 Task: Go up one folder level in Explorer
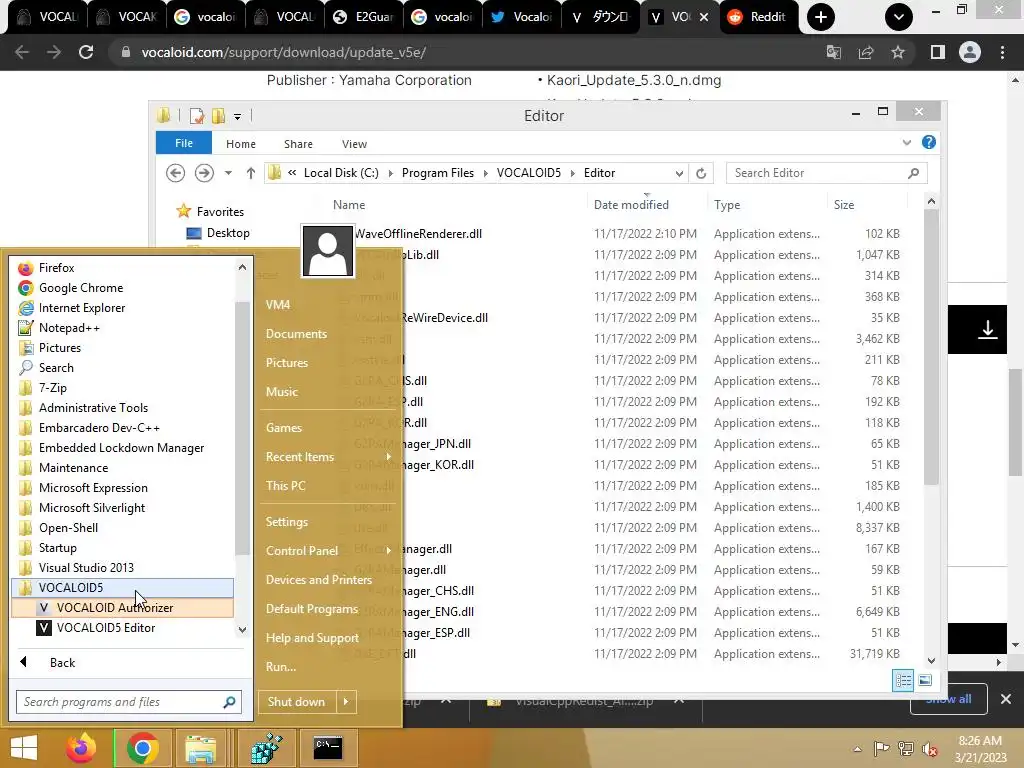[x=251, y=173]
